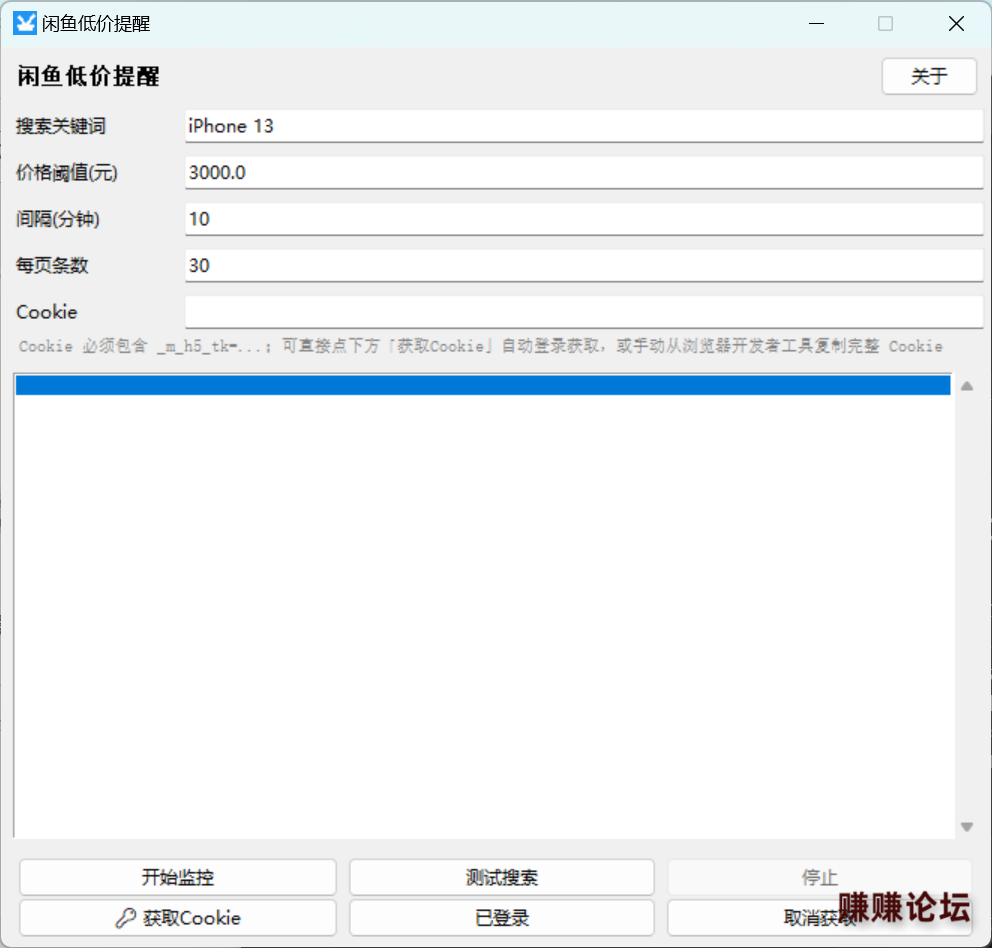The width and height of the screenshot is (992, 948).
Task: Click the log list scroll-down arrow
Action: pos(967,826)
